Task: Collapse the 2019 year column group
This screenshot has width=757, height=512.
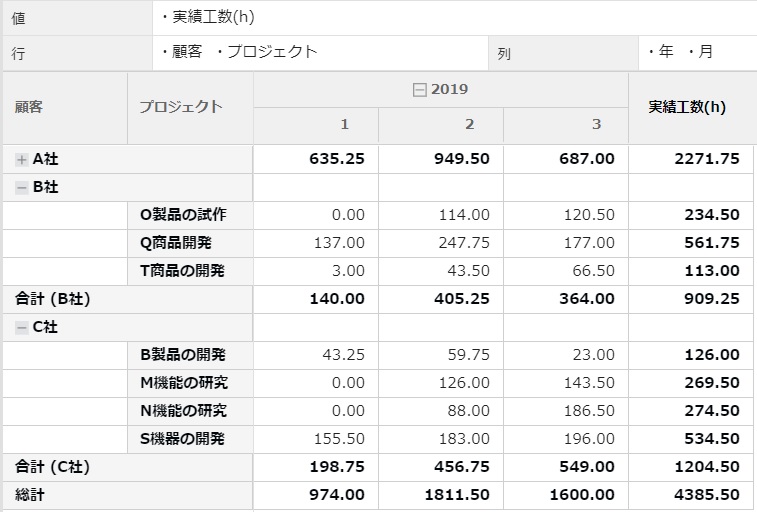Action: pos(420,90)
